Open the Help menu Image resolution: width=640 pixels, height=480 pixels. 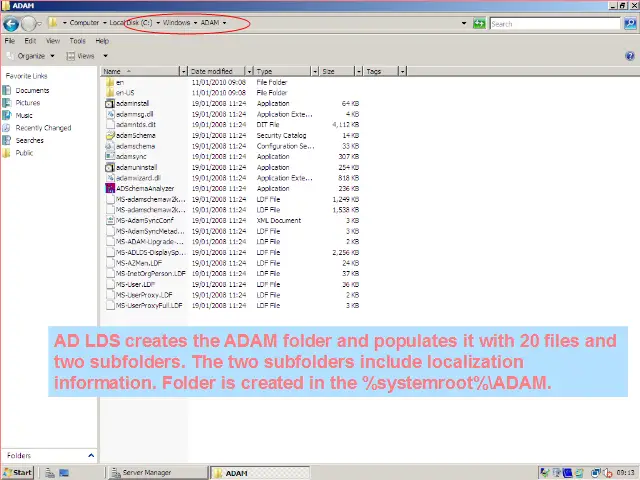[102, 41]
